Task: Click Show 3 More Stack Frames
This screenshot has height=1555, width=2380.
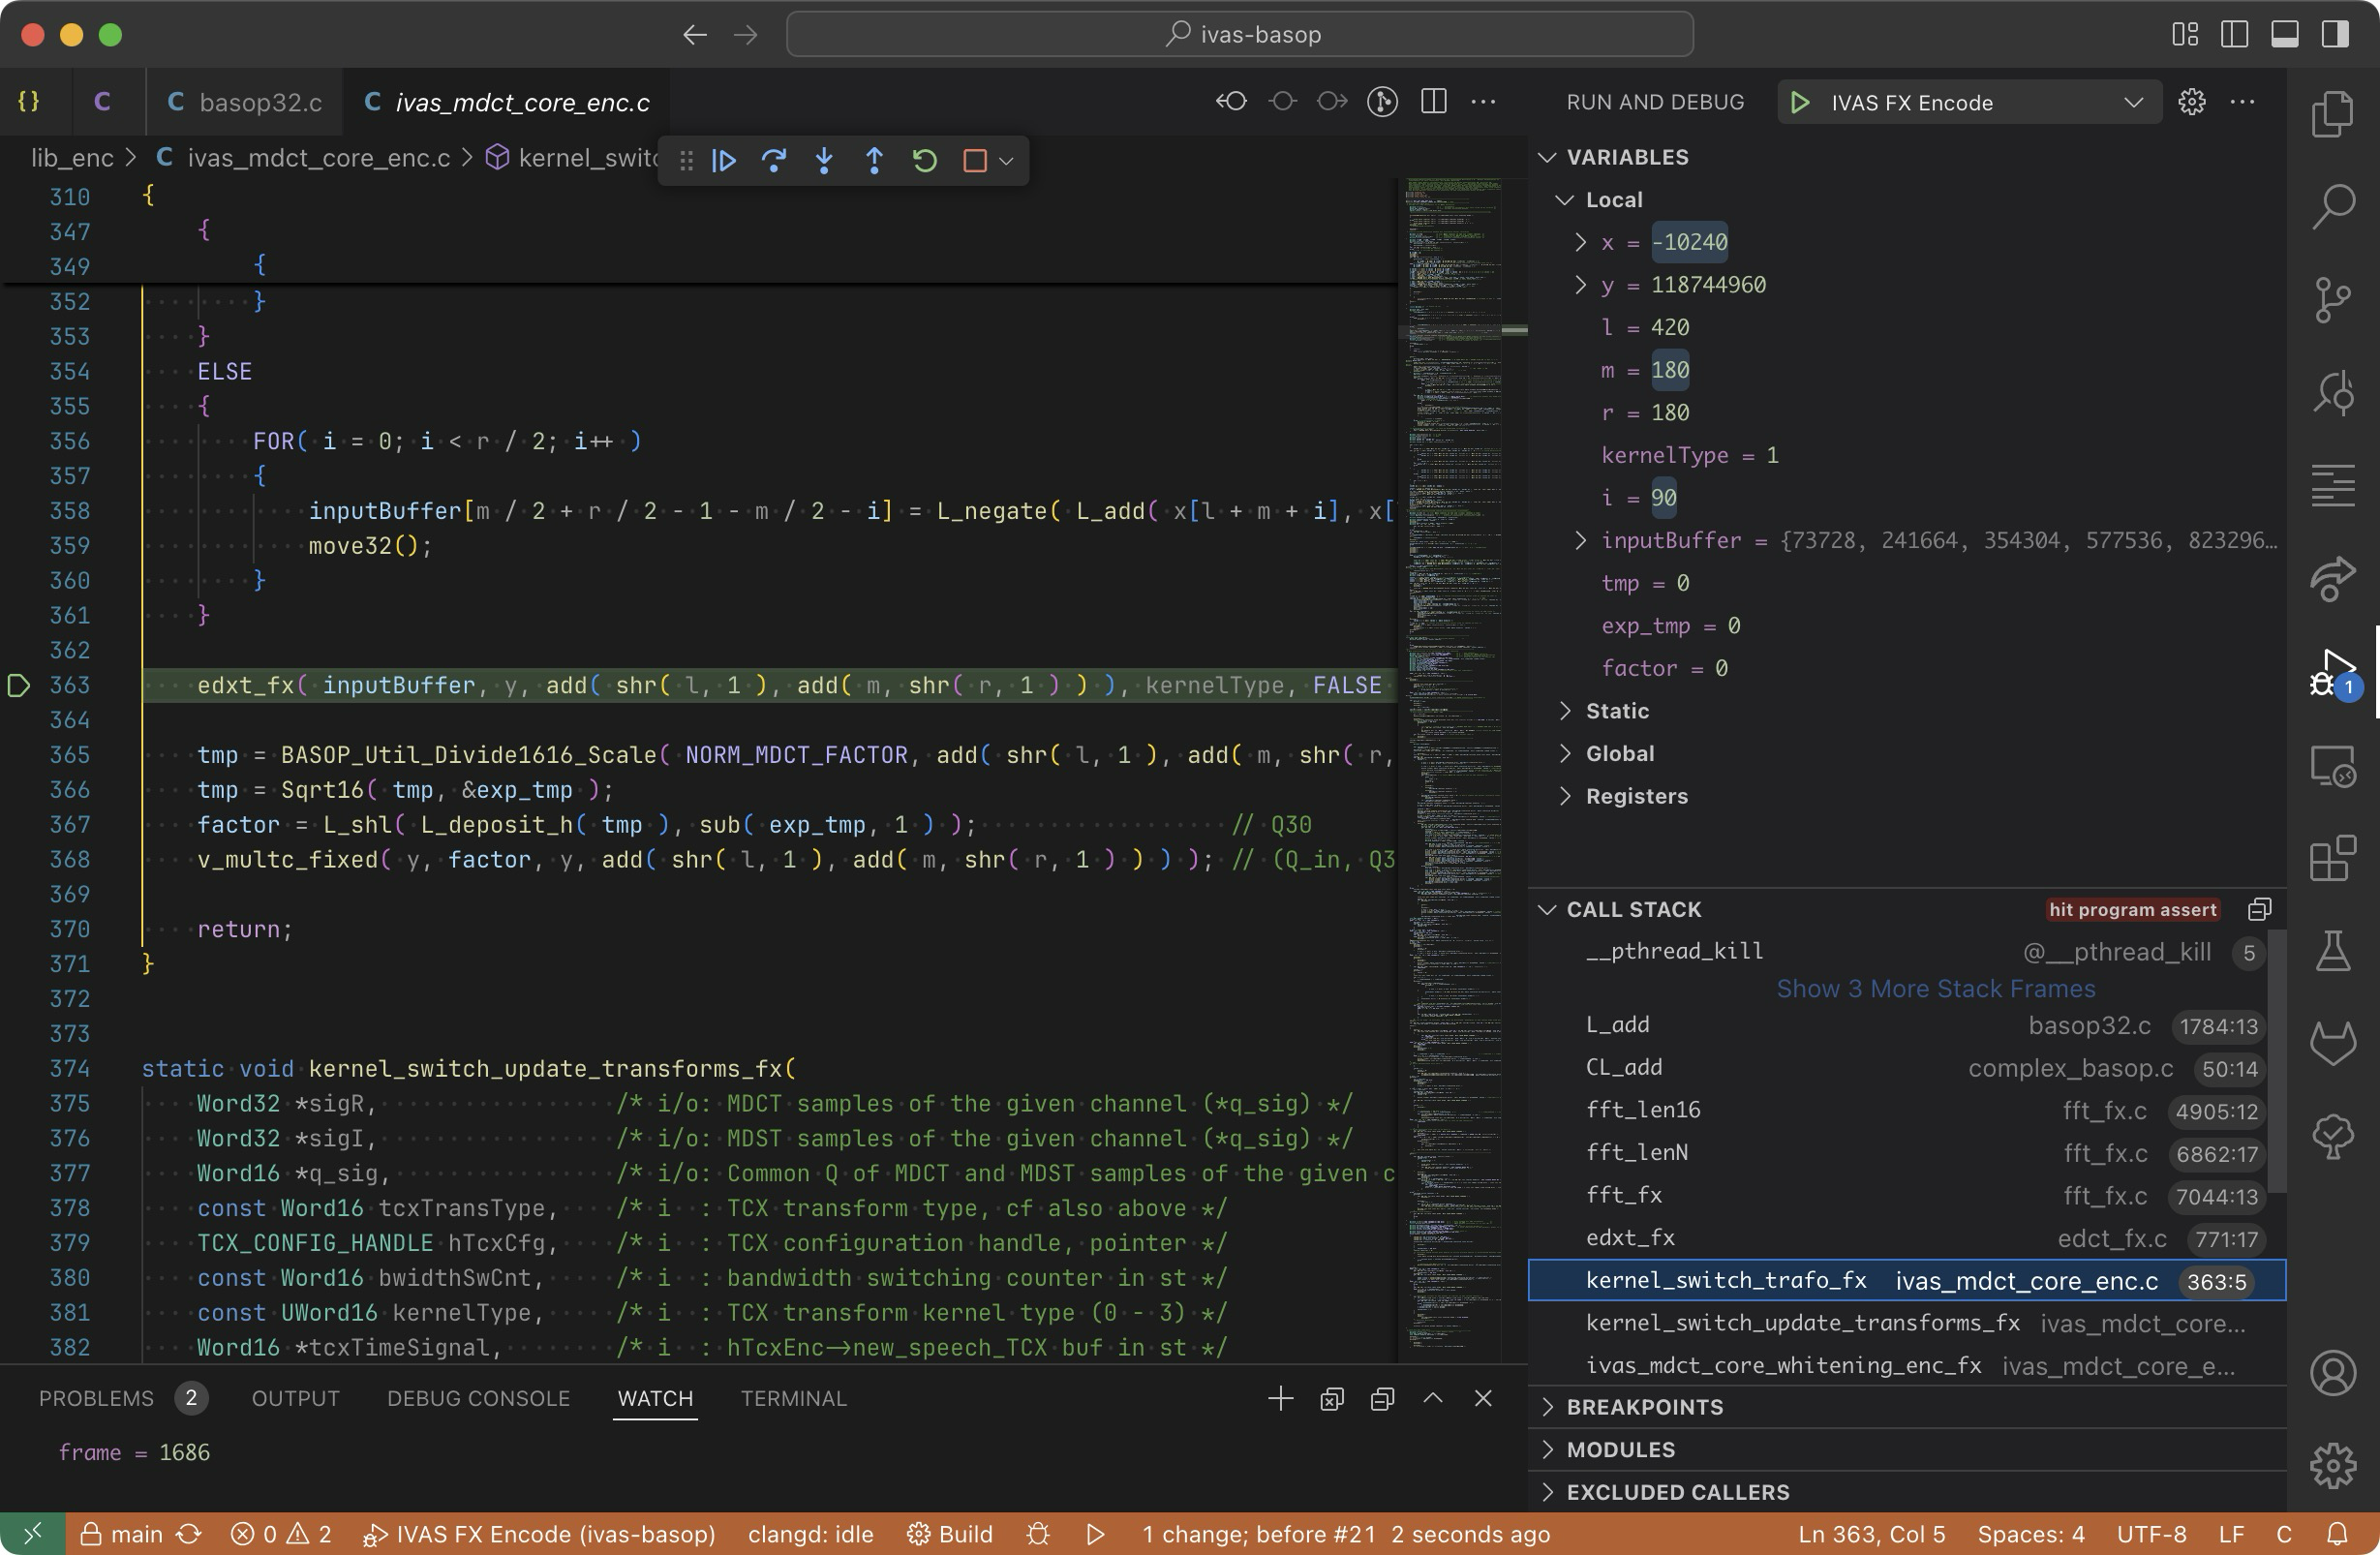Action: coord(1935,989)
